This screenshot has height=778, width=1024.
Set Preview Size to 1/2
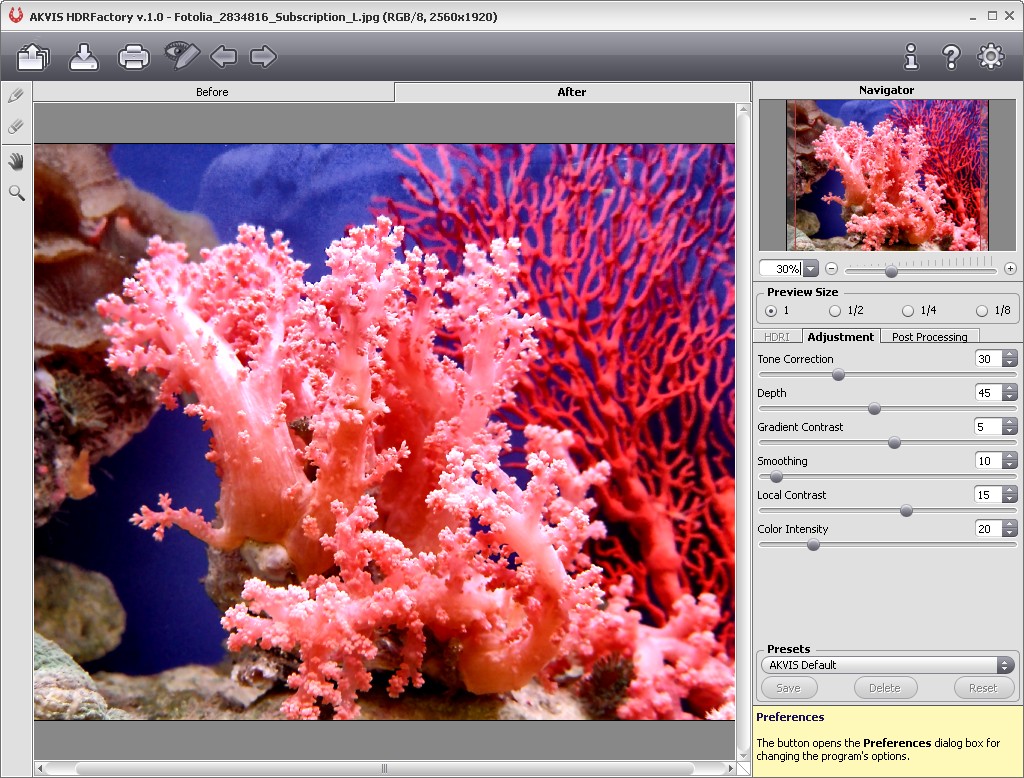[x=835, y=311]
